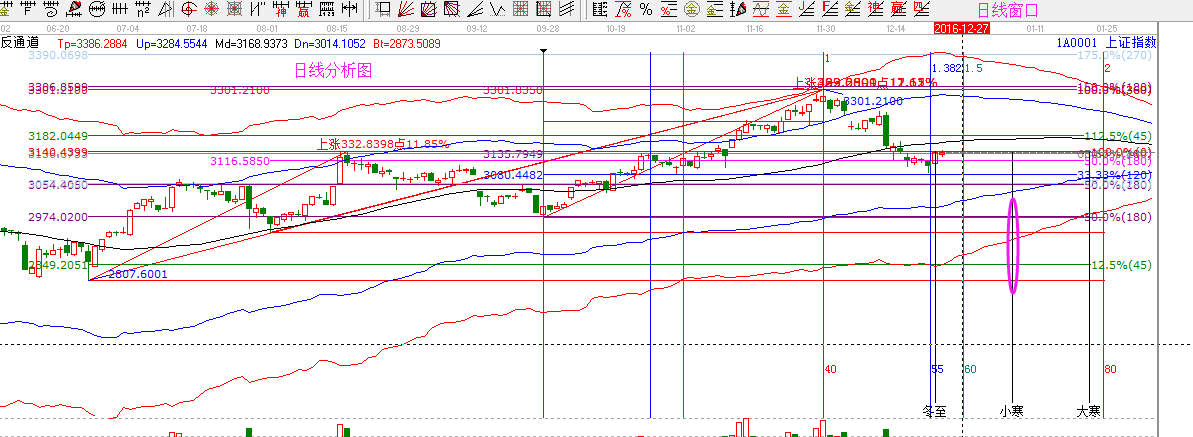This screenshot has height=437, width=1193.
Task: Select the 四 angle lines tool
Action: coord(921,9)
